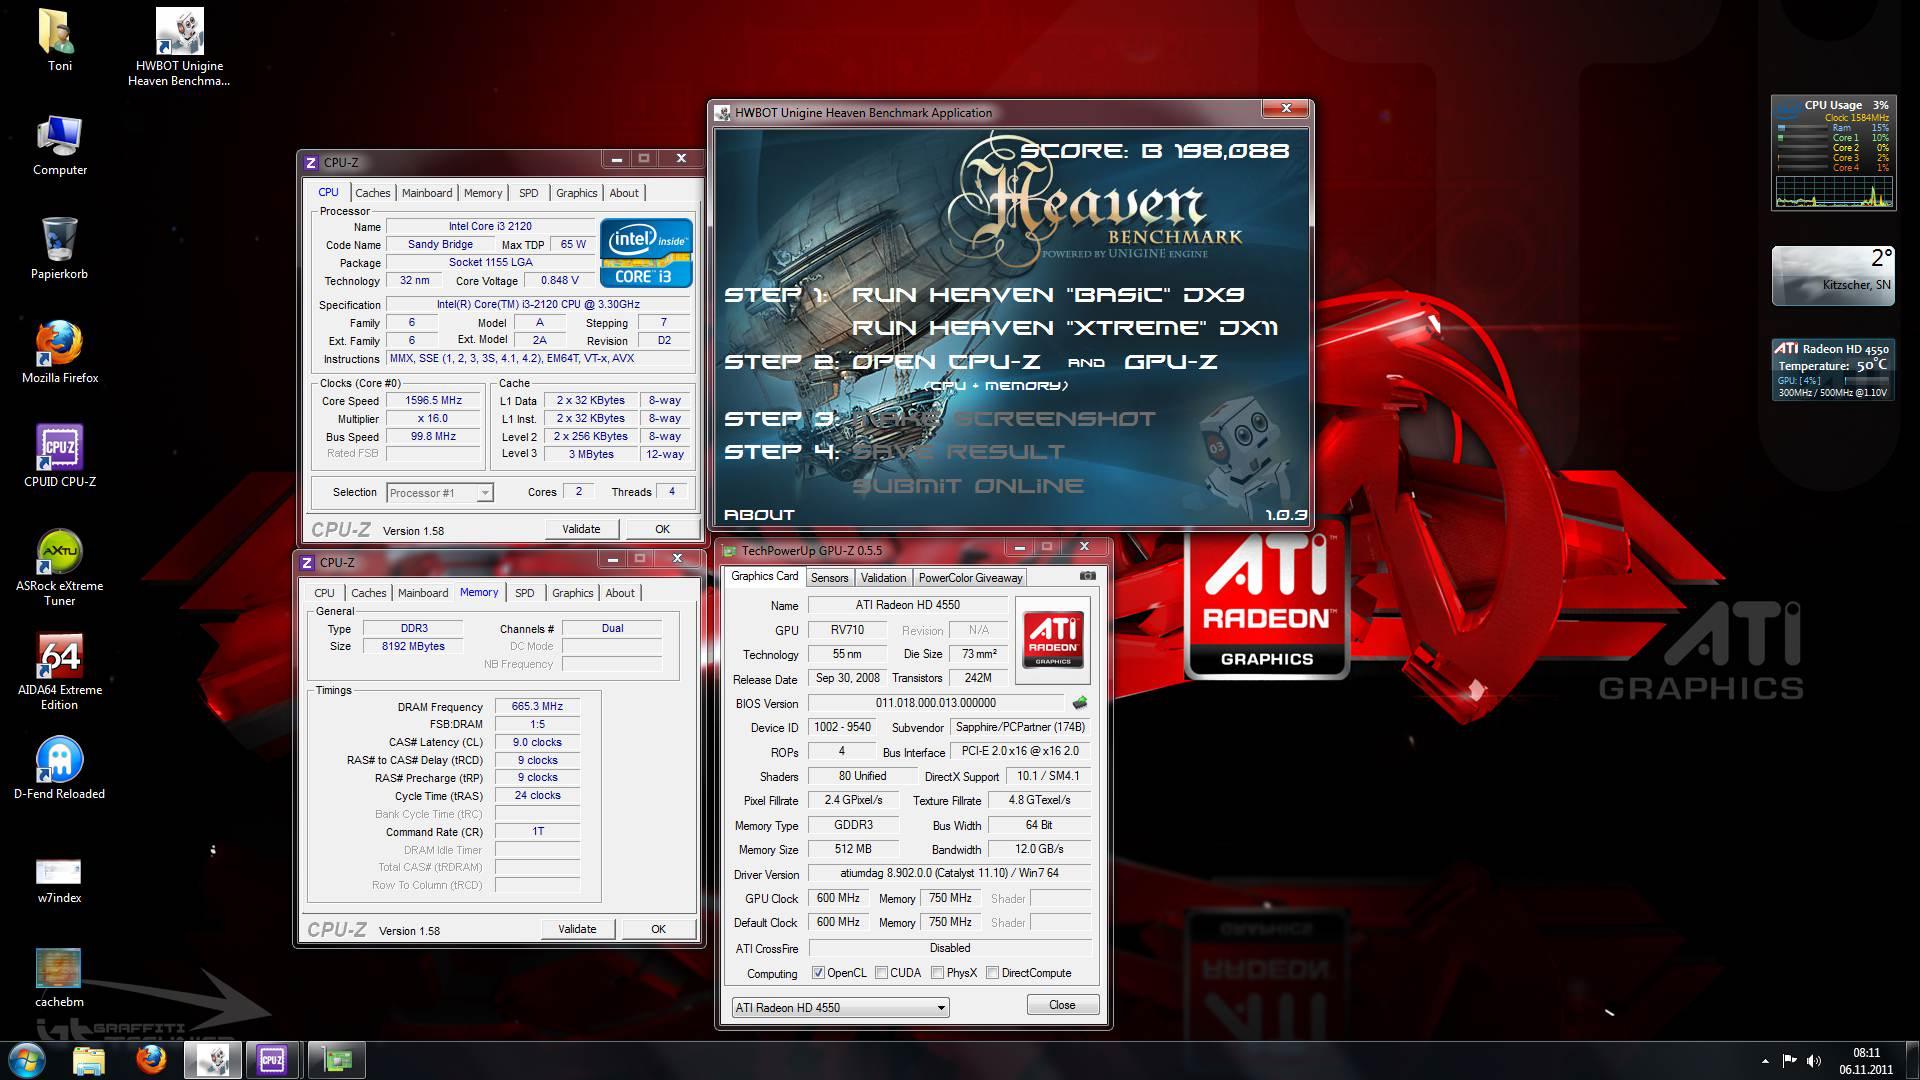Open the Processor #1 selection dropdown
Screen dimensions: 1920x1080
point(440,493)
